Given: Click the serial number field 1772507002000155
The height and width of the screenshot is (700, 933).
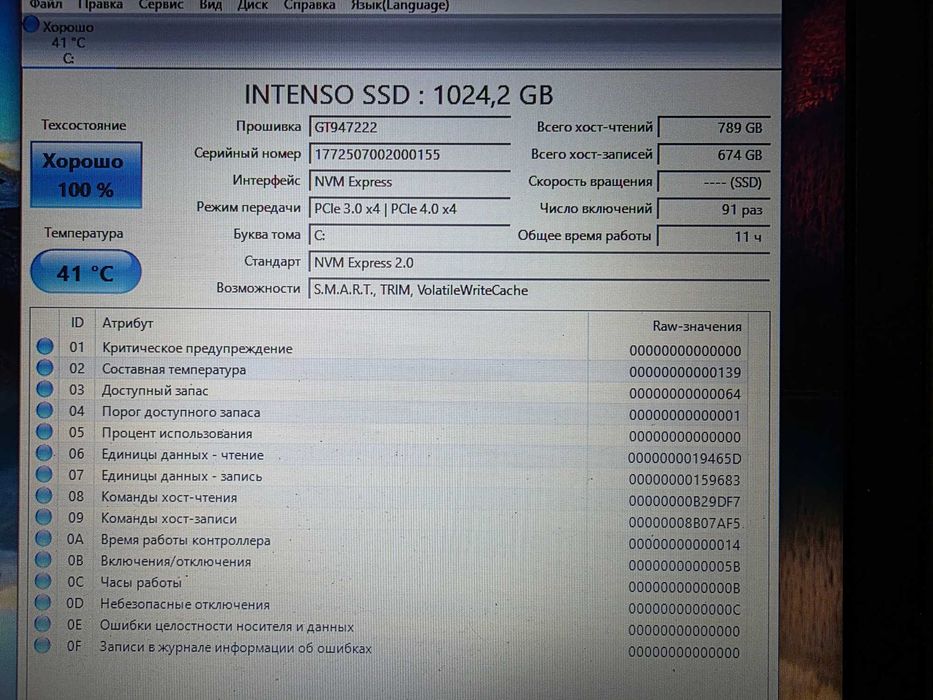Looking at the screenshot, I should click(x=409, y=155).
